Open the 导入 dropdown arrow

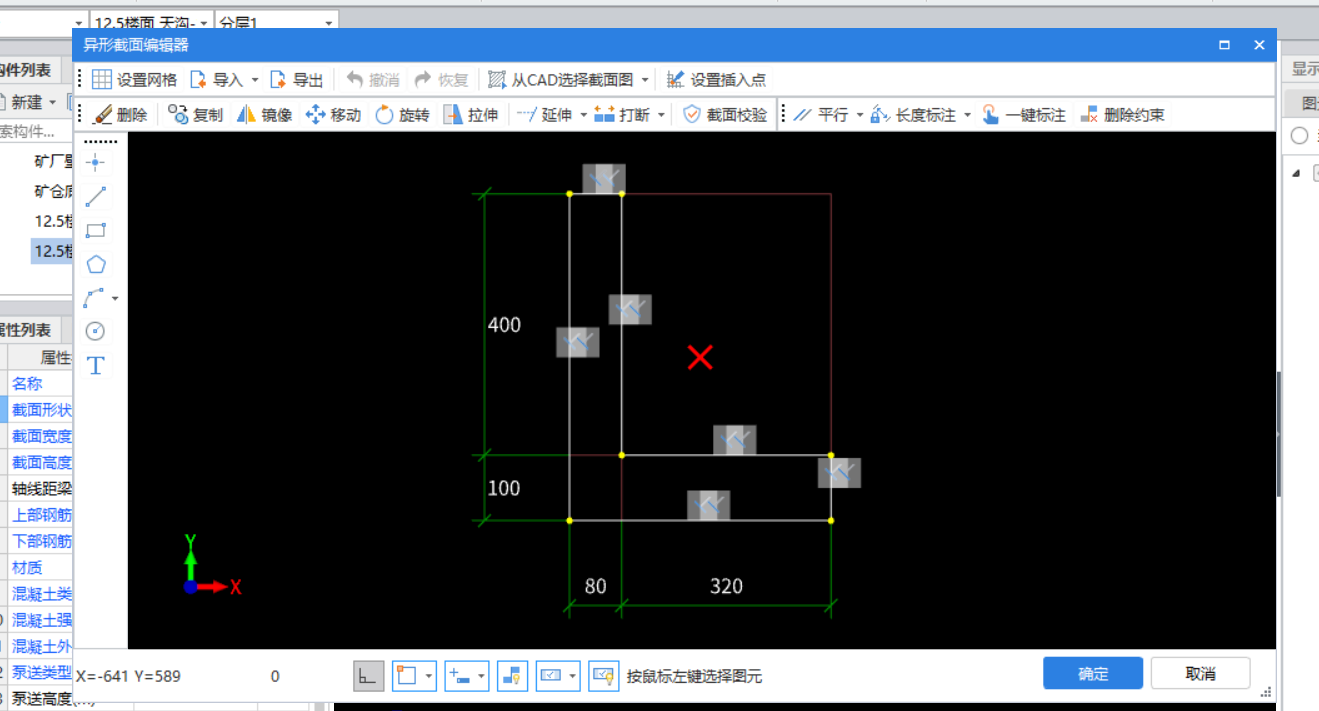click(x=255, y=80)
